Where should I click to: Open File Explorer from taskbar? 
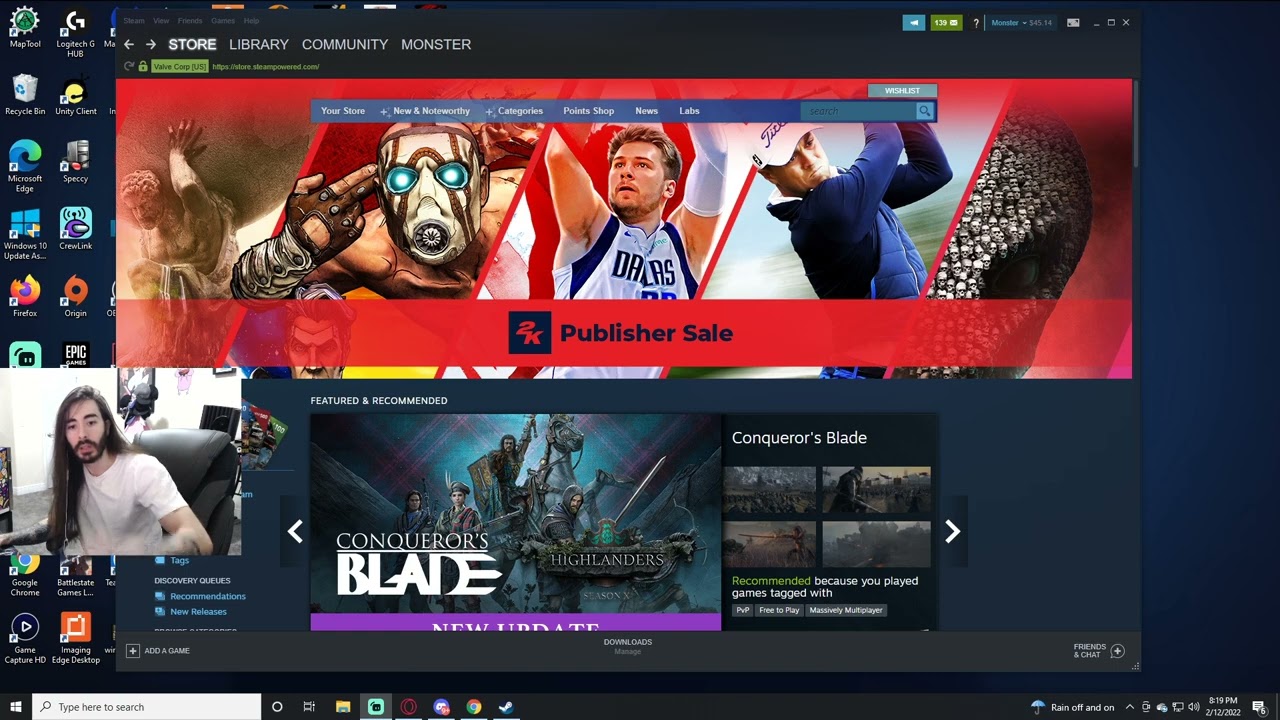coord(342,707)
